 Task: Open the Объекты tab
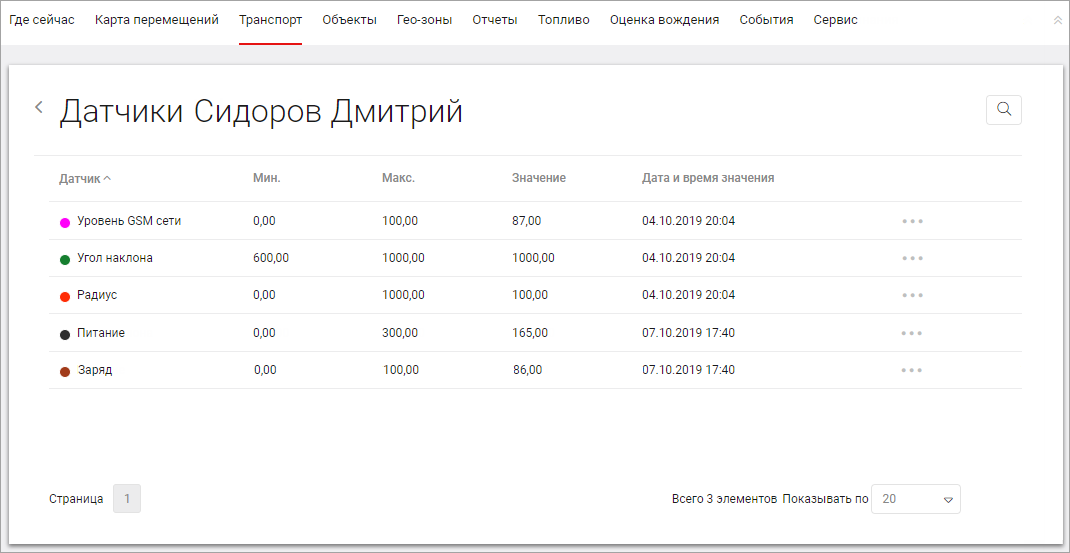(x=349, y=20)
